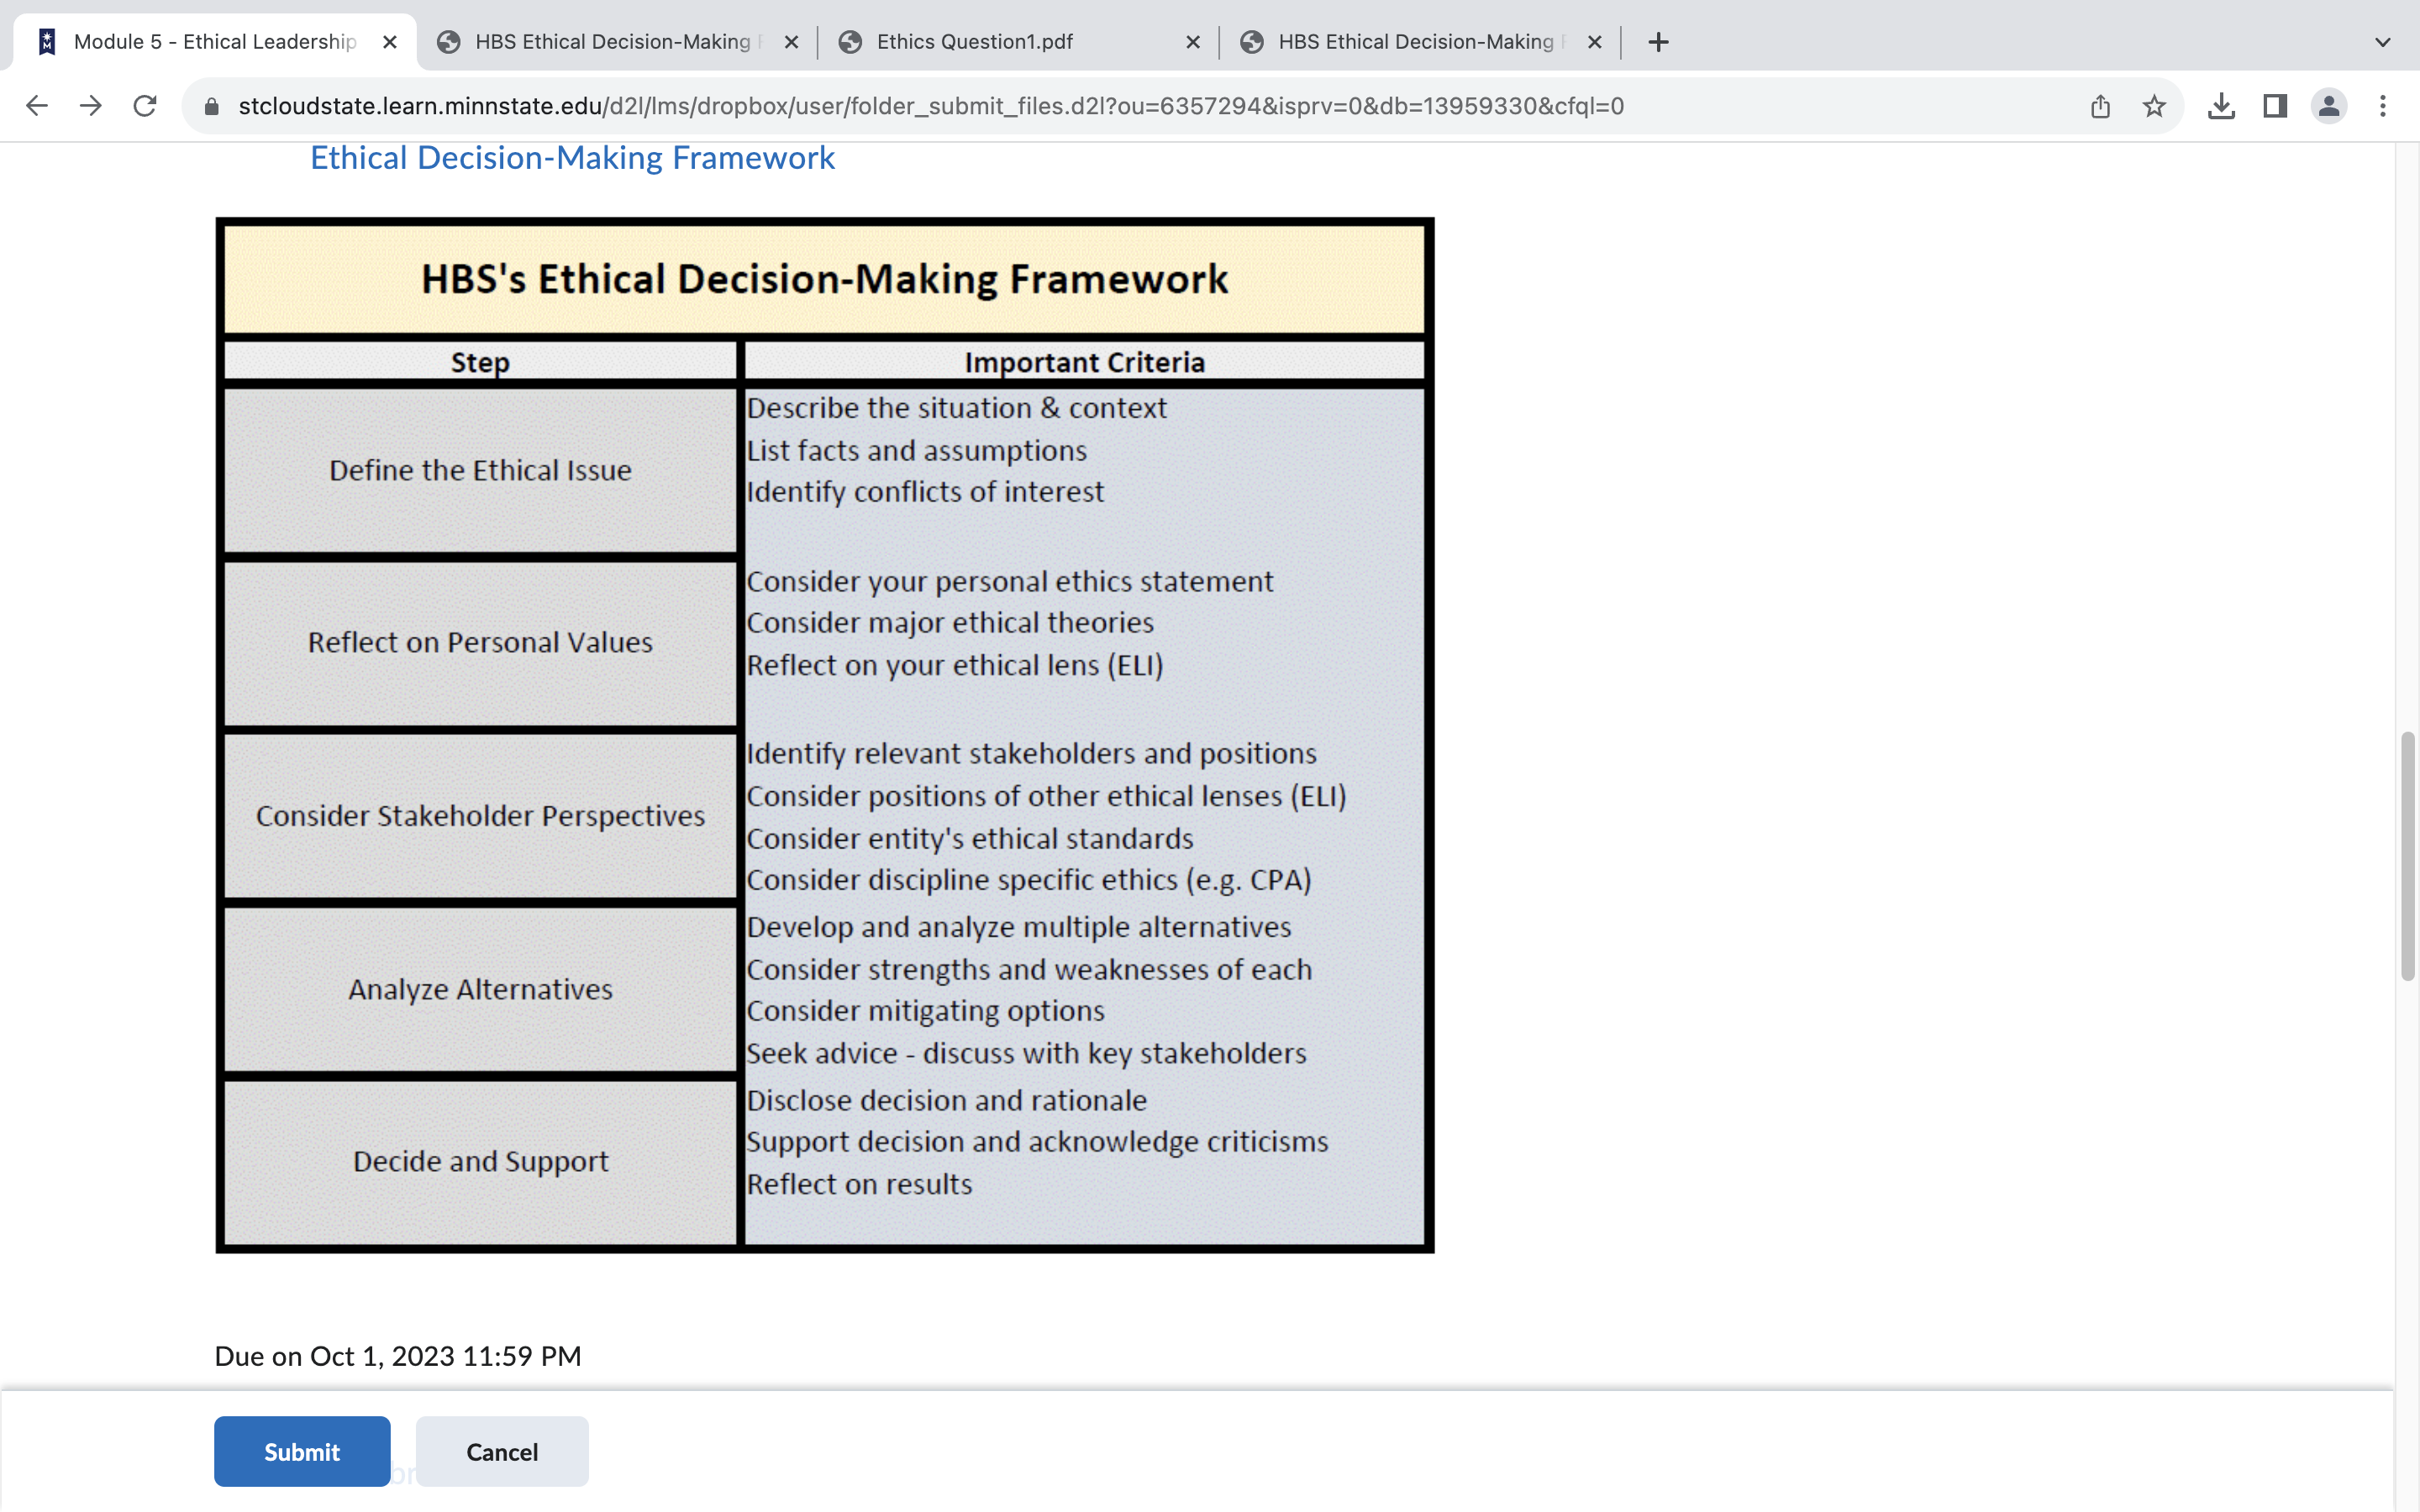Open the Ethical Decision-Making Framework link
Screen dimensions: 2420x1512
pyautogui.click(x=572, y=157)
